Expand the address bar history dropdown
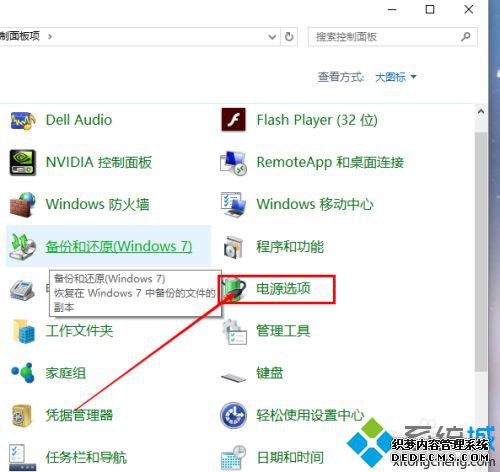The height and width of the screenshot is (472, 500). pos(272,36)
